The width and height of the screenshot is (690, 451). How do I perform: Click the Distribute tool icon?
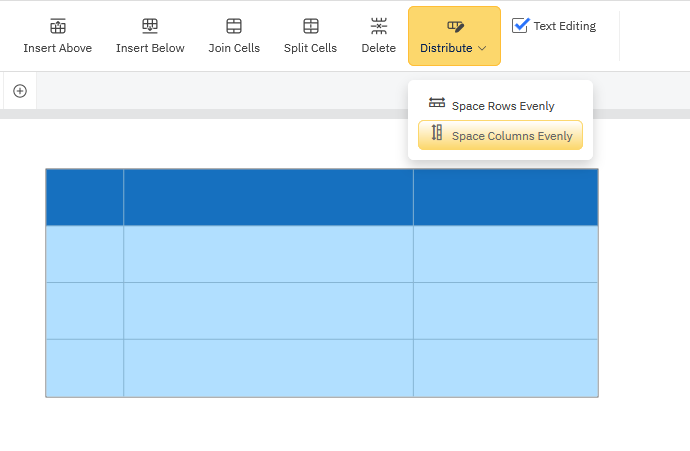455,26
